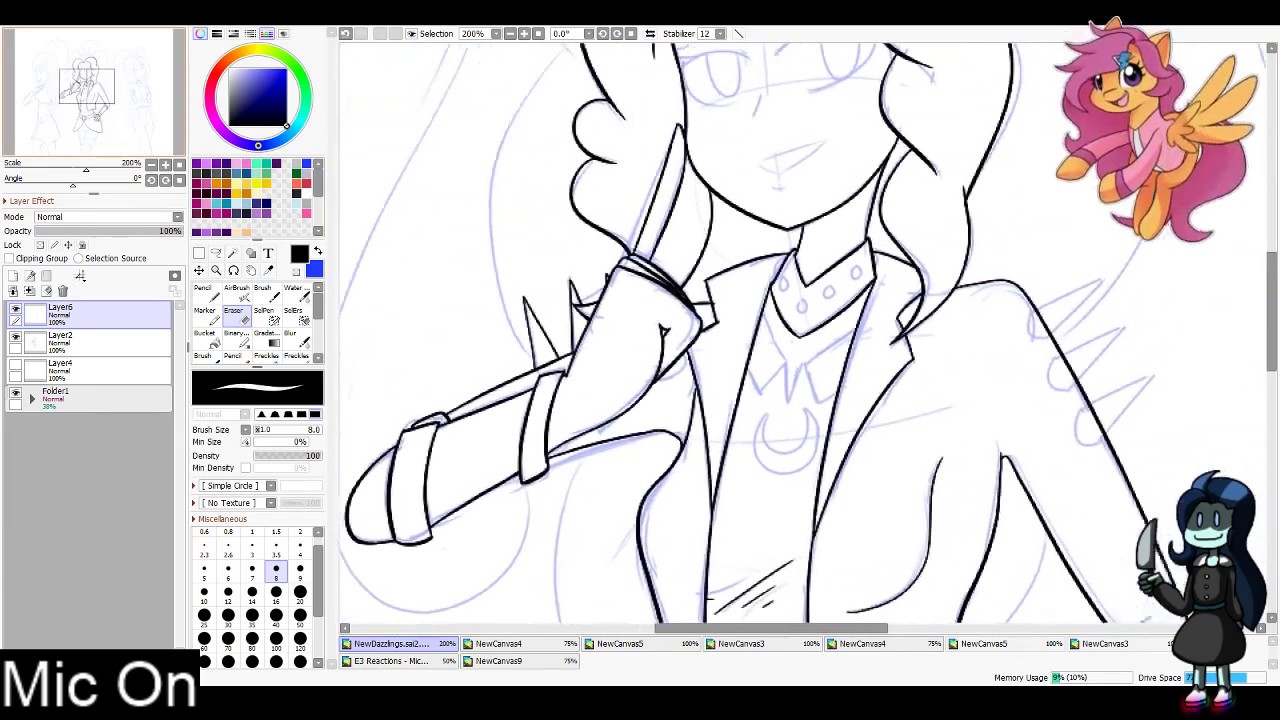Switch to the NewCanvas9 tab
Viewport: 1280px width, 720px height.
(x=498, y=661)
